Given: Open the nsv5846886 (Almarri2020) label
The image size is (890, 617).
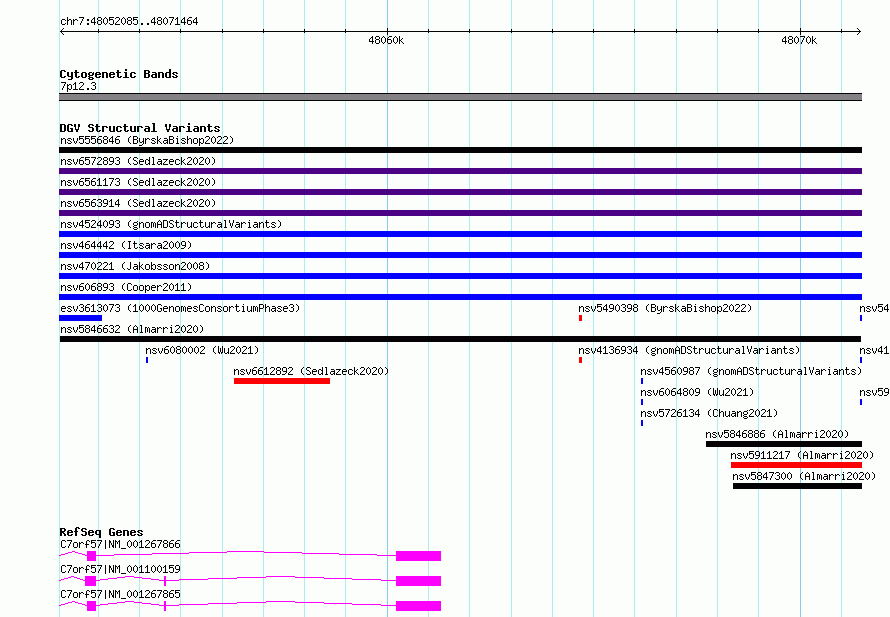Looking at the screenshot, I should click(x=778, y=434).
